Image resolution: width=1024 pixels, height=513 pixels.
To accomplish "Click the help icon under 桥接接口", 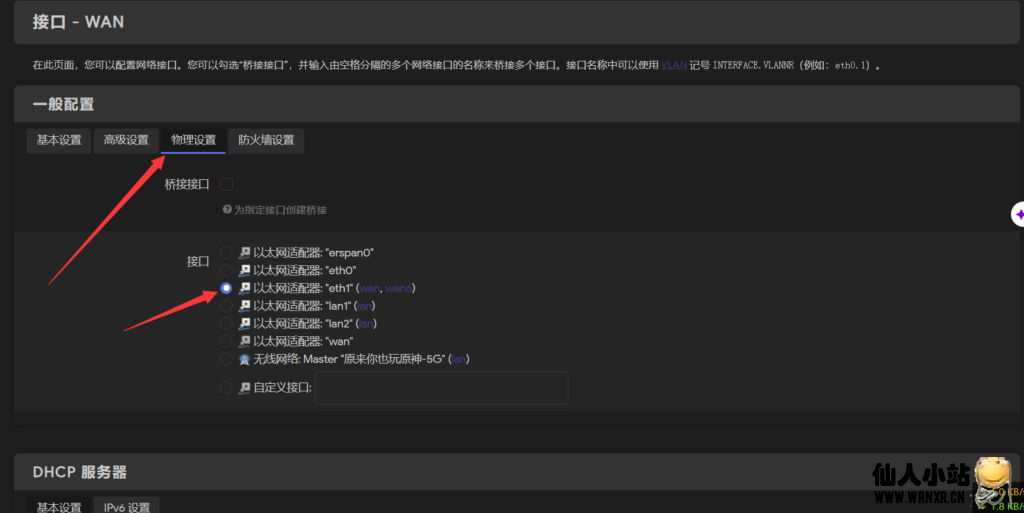I will 227,210.
